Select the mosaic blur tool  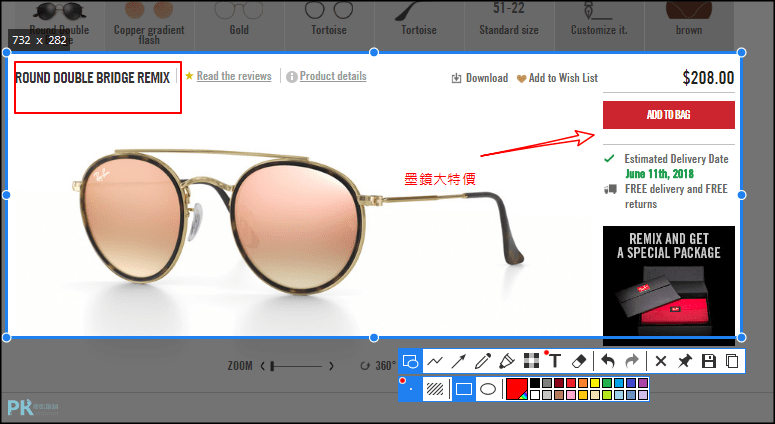[x=531, y=361]
